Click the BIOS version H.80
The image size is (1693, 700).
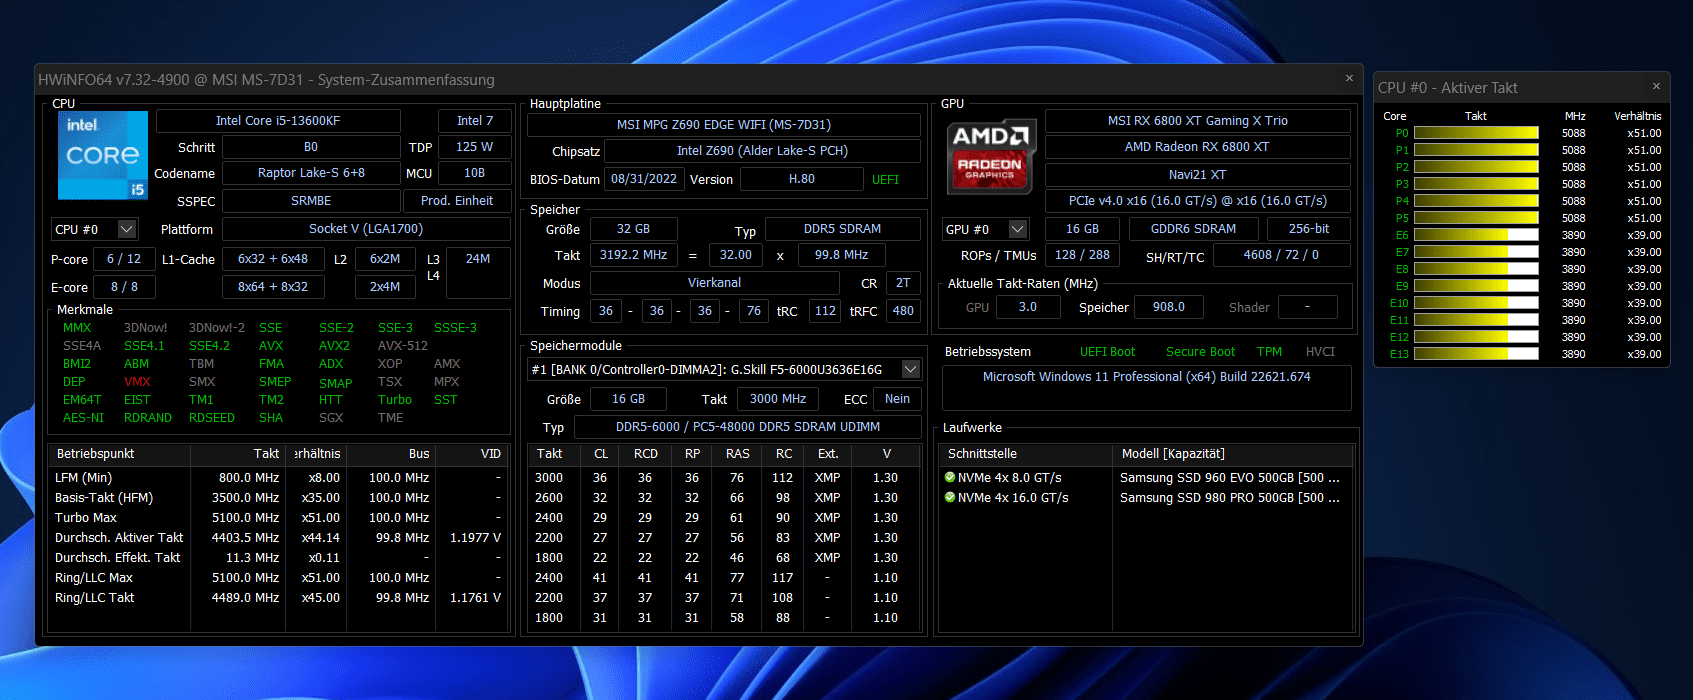pos(802,179)
